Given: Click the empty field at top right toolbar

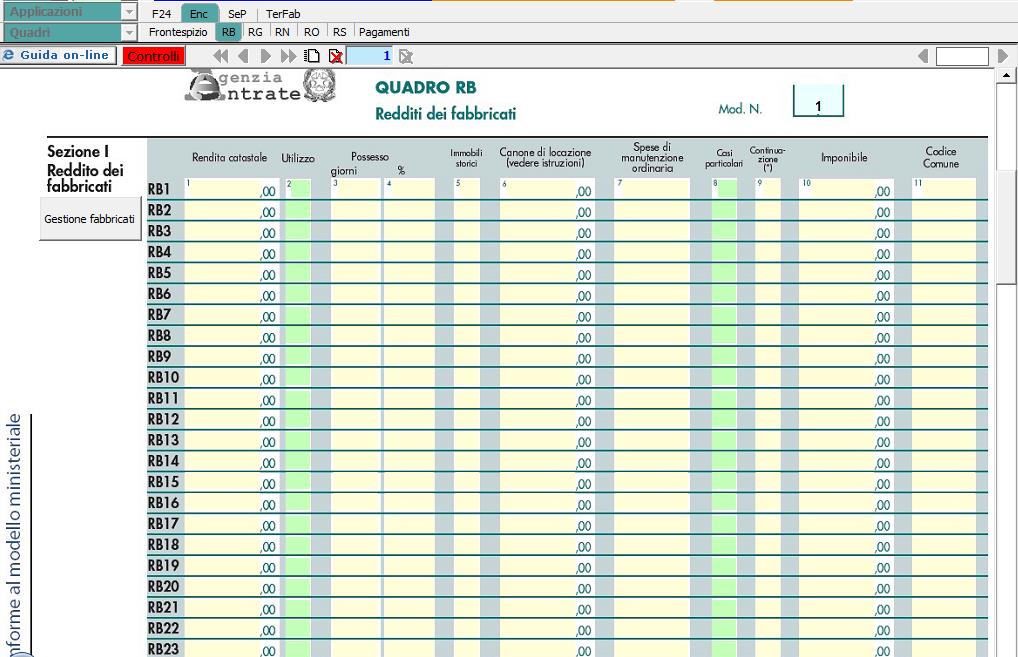Looking at the screenshot, I should [962, 56].
